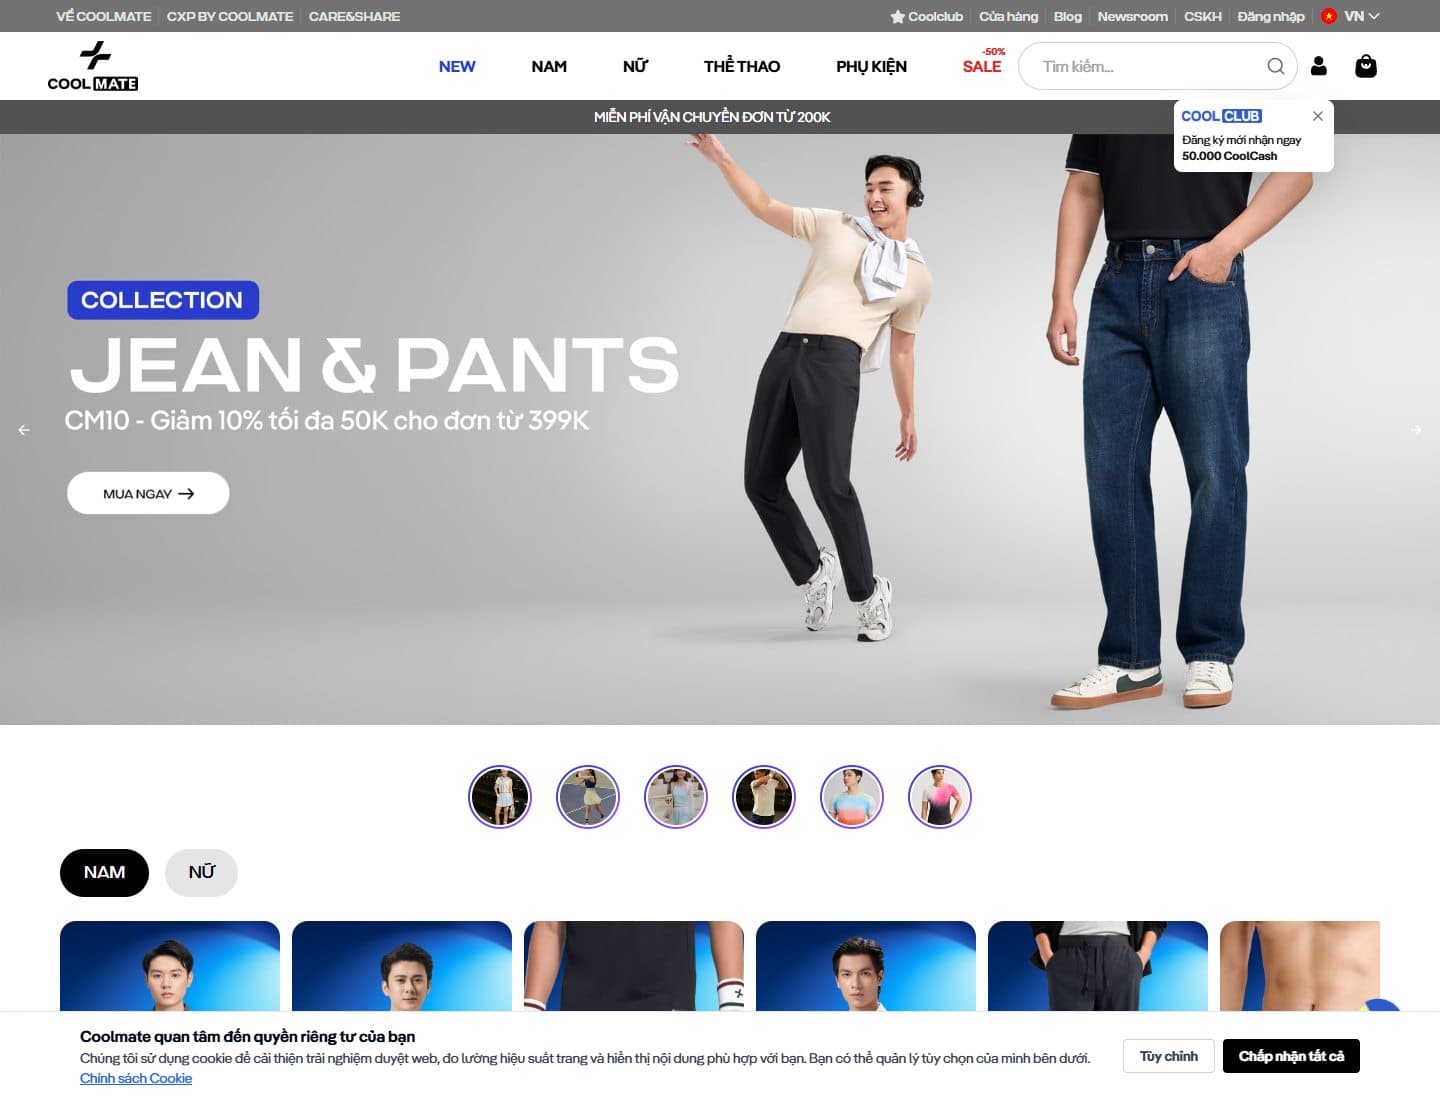Open the CARE&SHARE link
1440x1100 pixels.
[354, 16]
